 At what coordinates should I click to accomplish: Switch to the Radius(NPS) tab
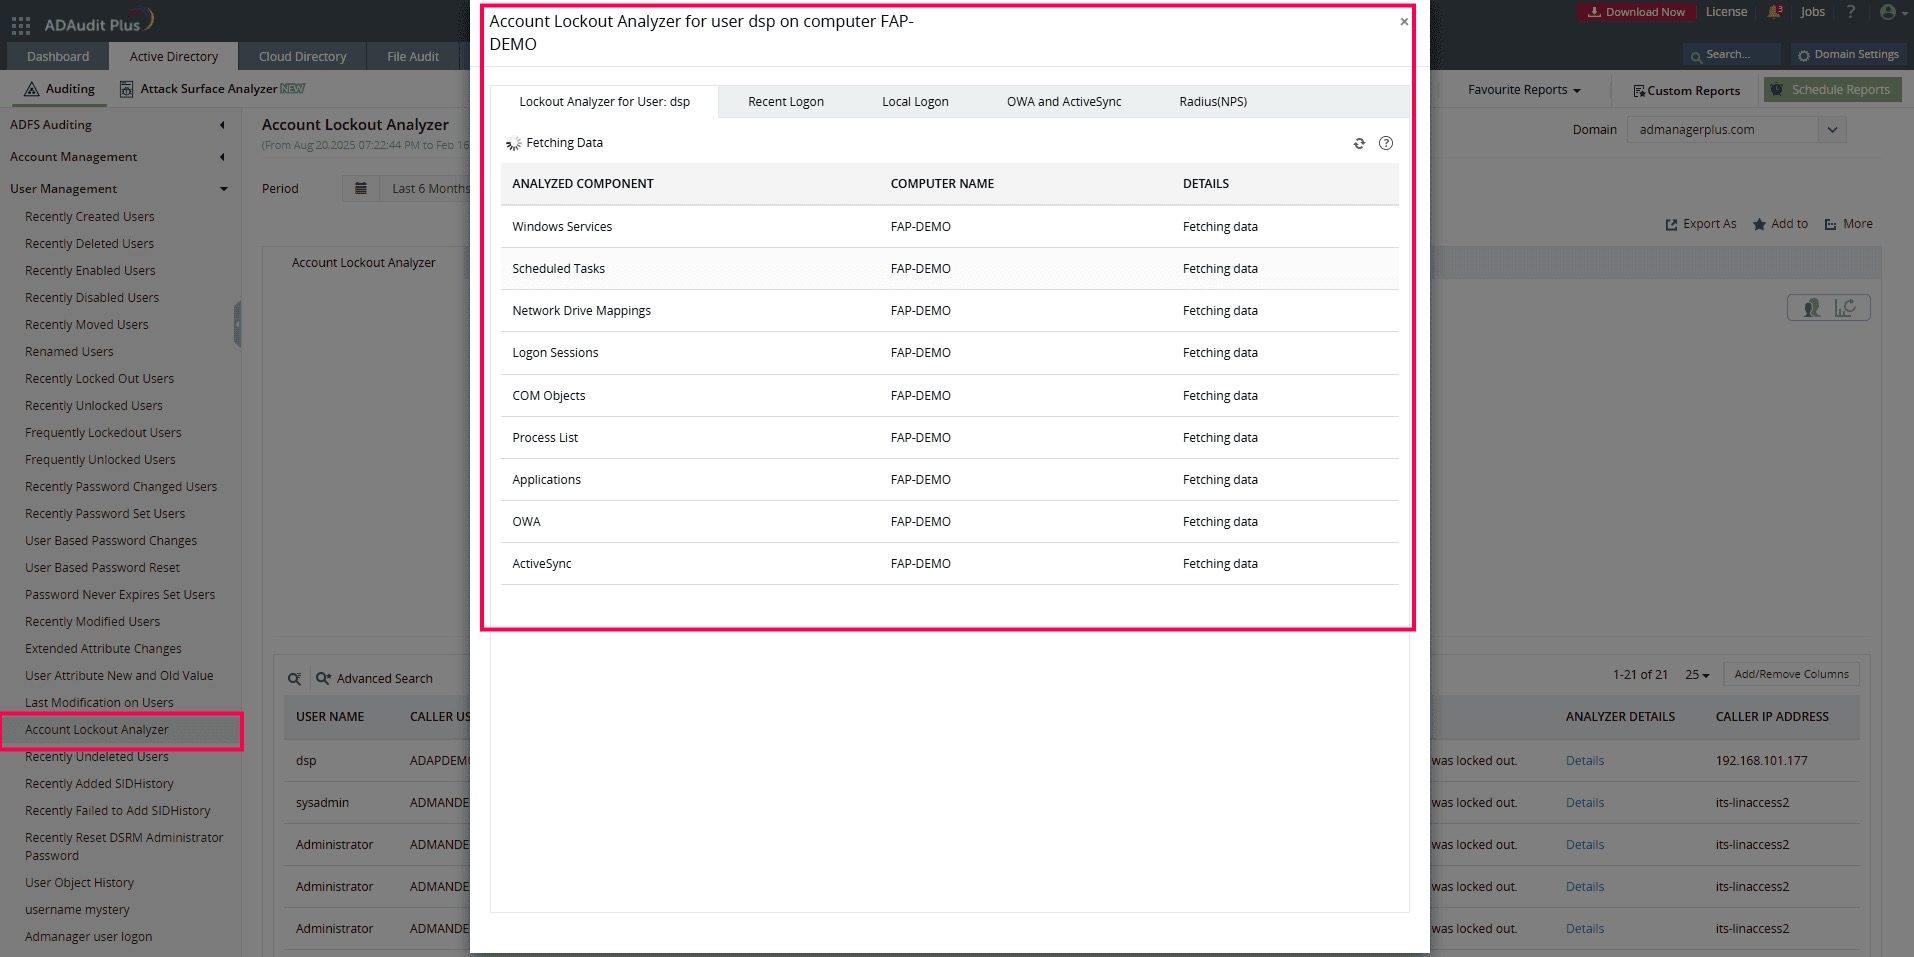tap(1213, 102)
